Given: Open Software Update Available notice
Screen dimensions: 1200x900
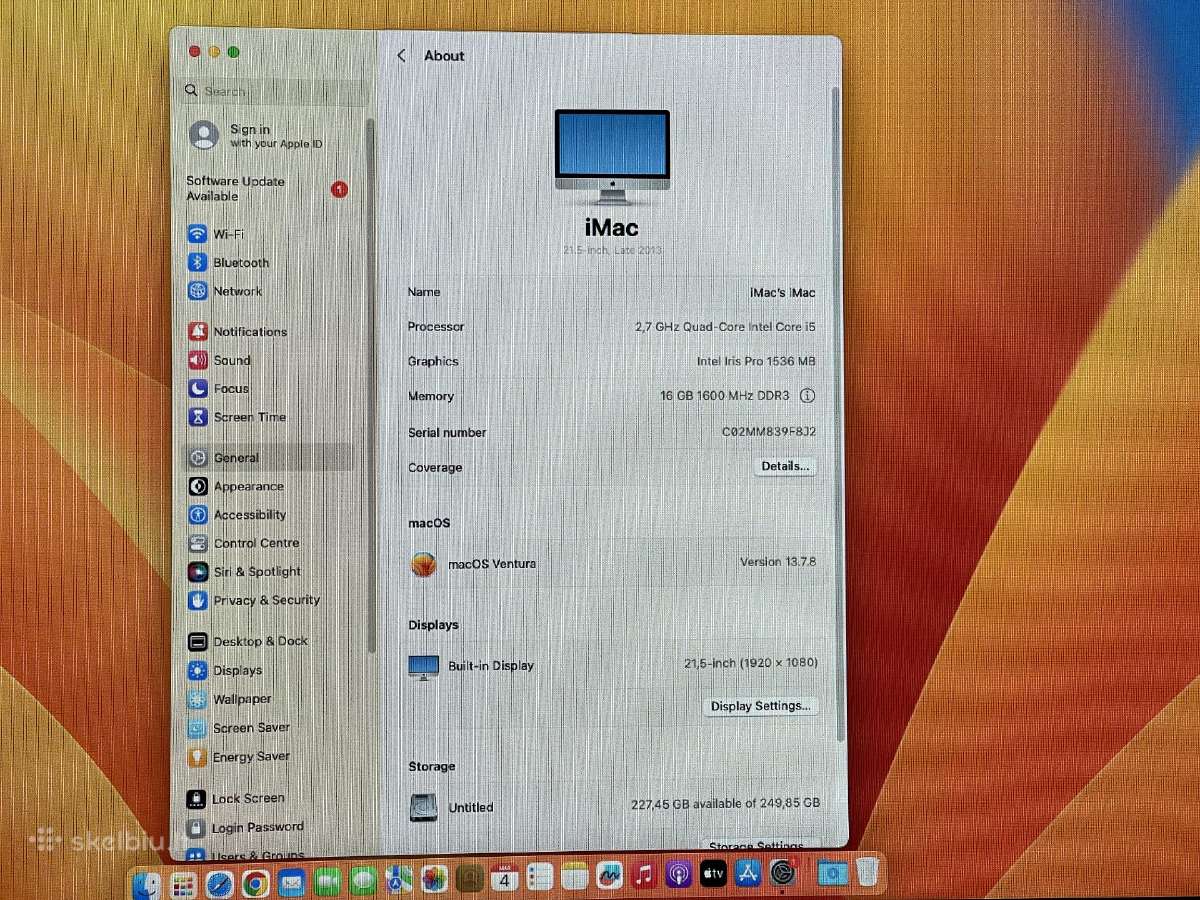Looking at the screenshot, I should tap(268, 189).
